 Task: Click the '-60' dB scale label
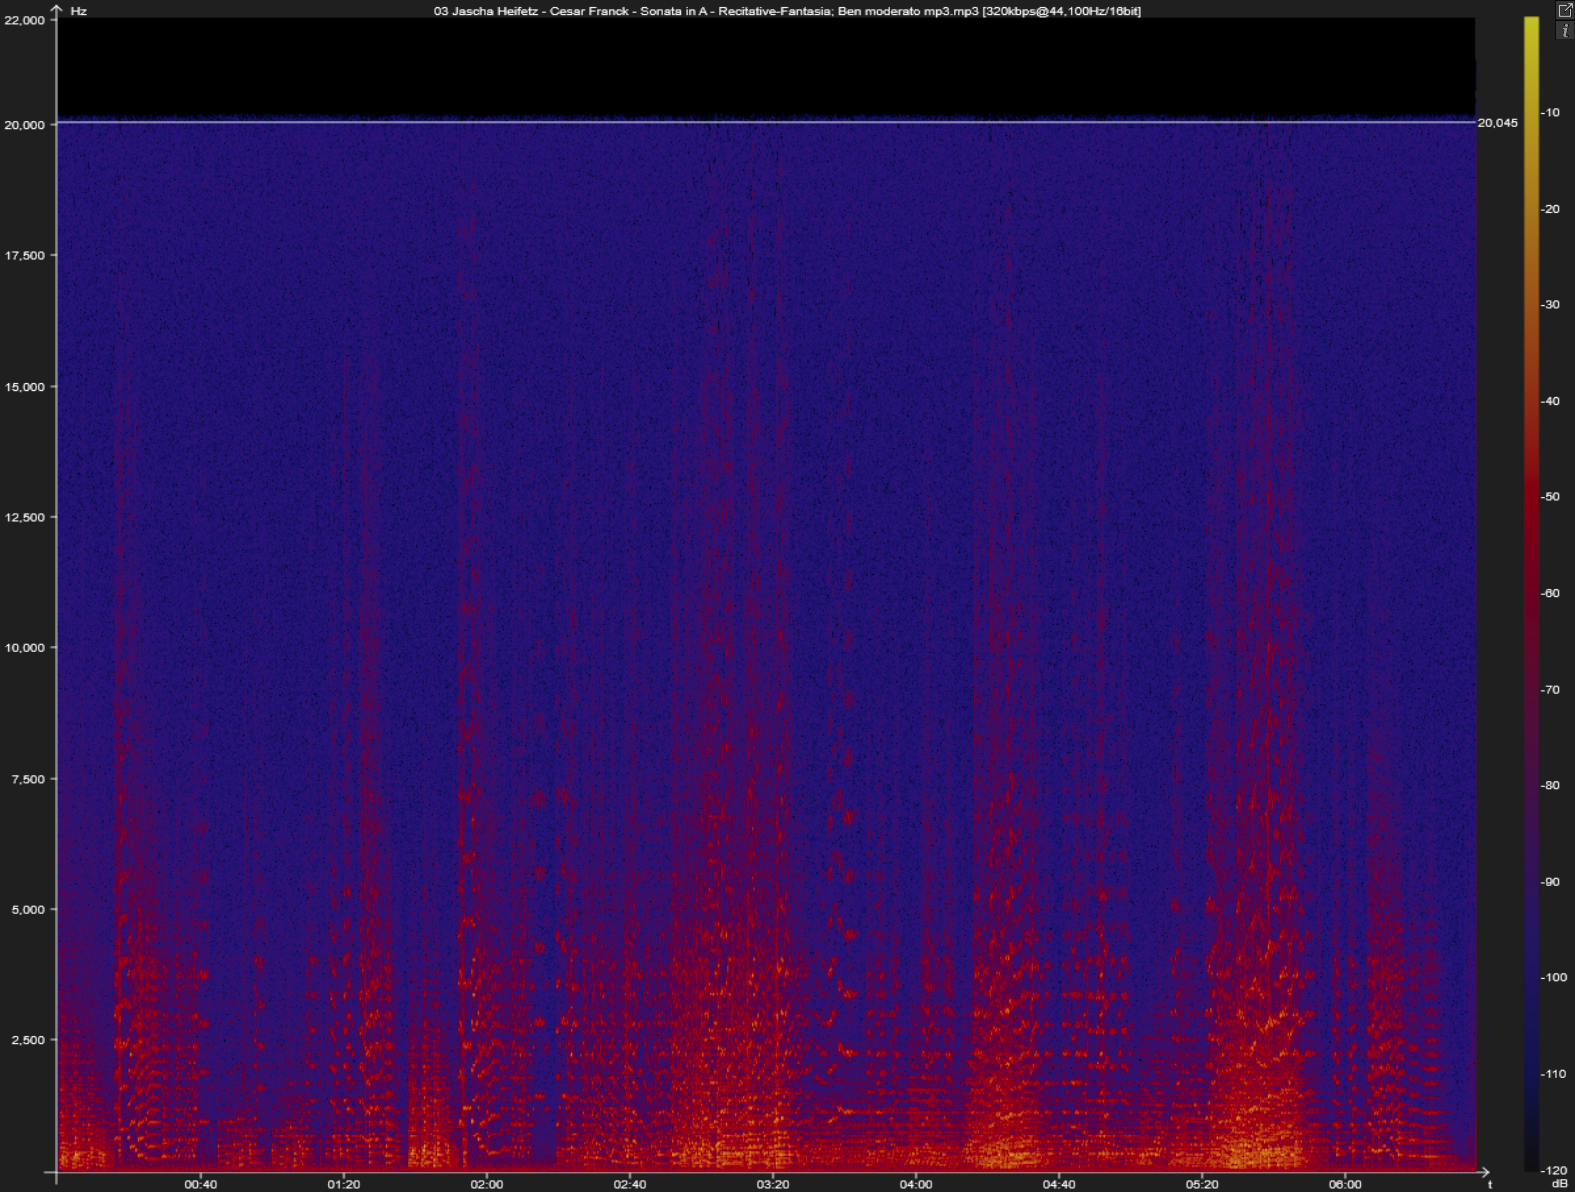pyautogui.click(x=1551, y=593)
